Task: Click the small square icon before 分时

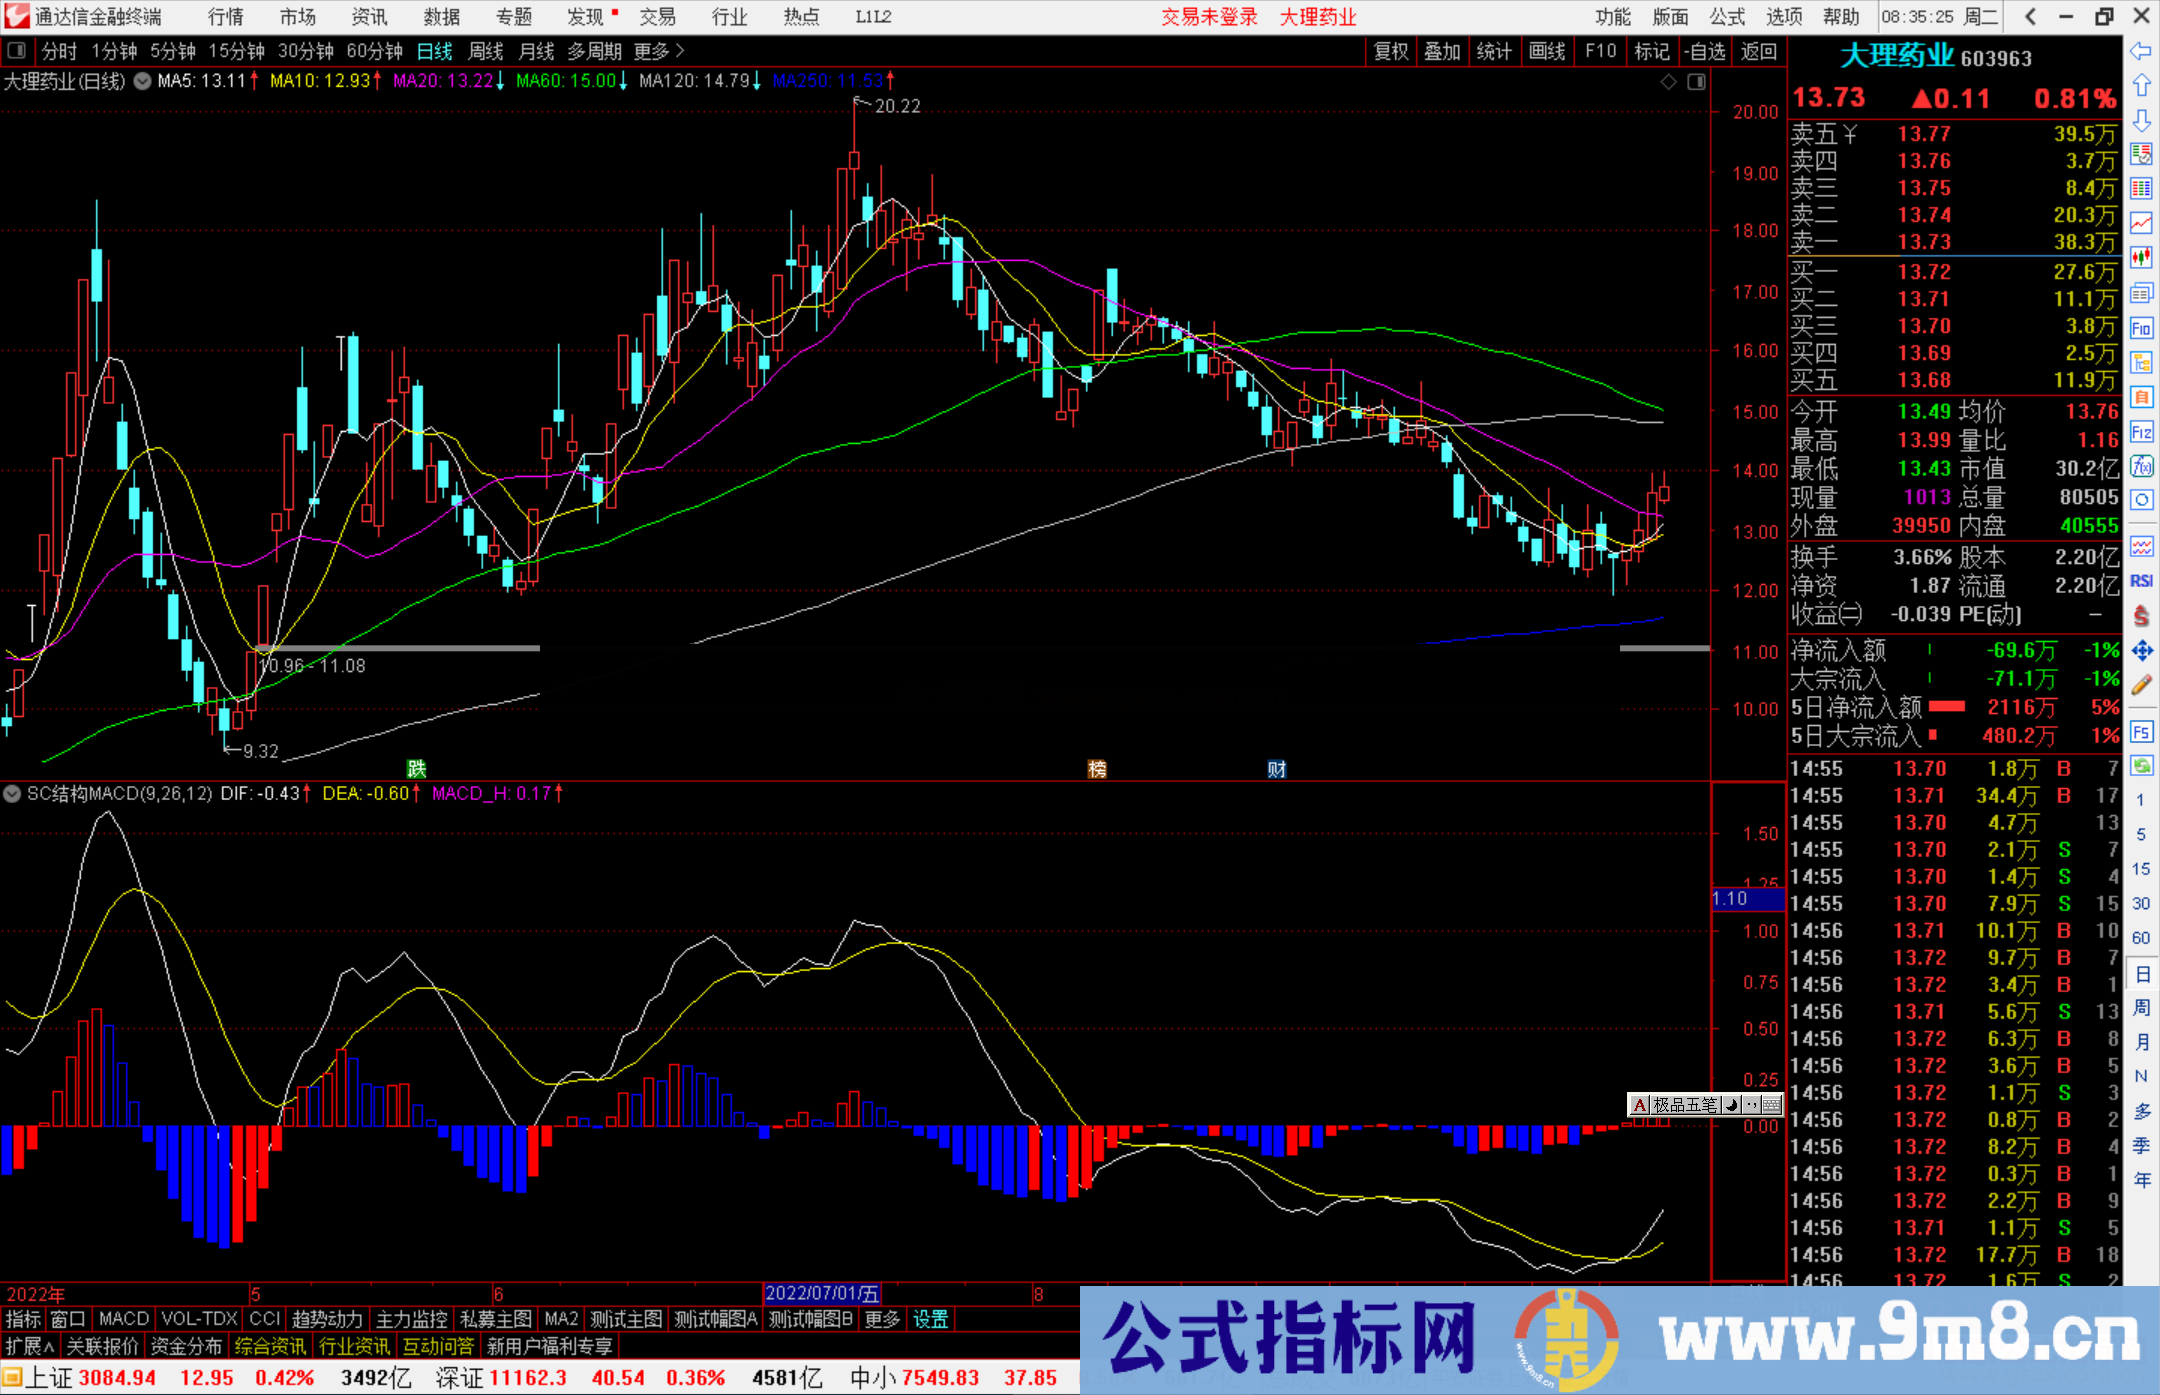Action: [x=16, y=51]
